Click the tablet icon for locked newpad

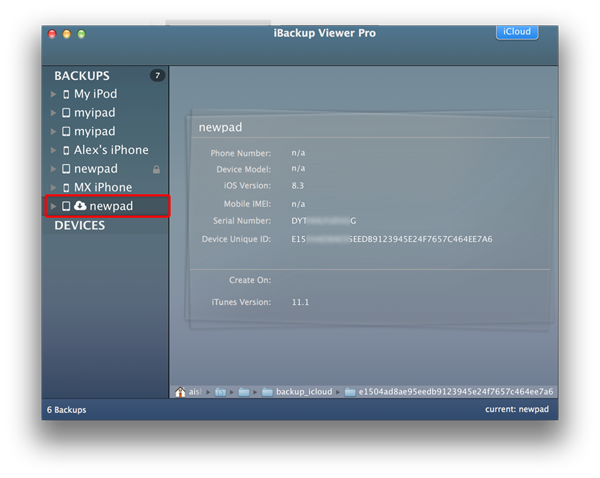click(x=66, y=169)
